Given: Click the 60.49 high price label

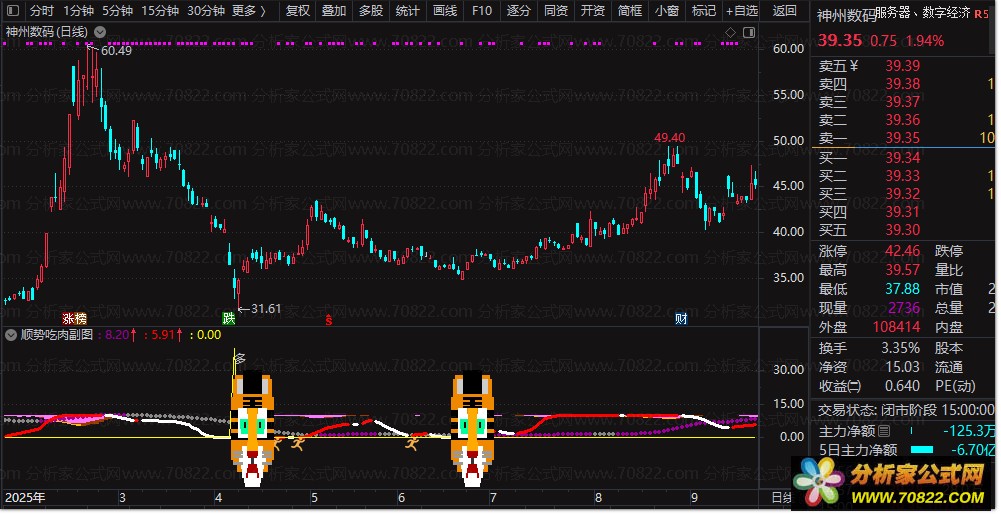Looking at the screenshot, I should tap(116, 50).
